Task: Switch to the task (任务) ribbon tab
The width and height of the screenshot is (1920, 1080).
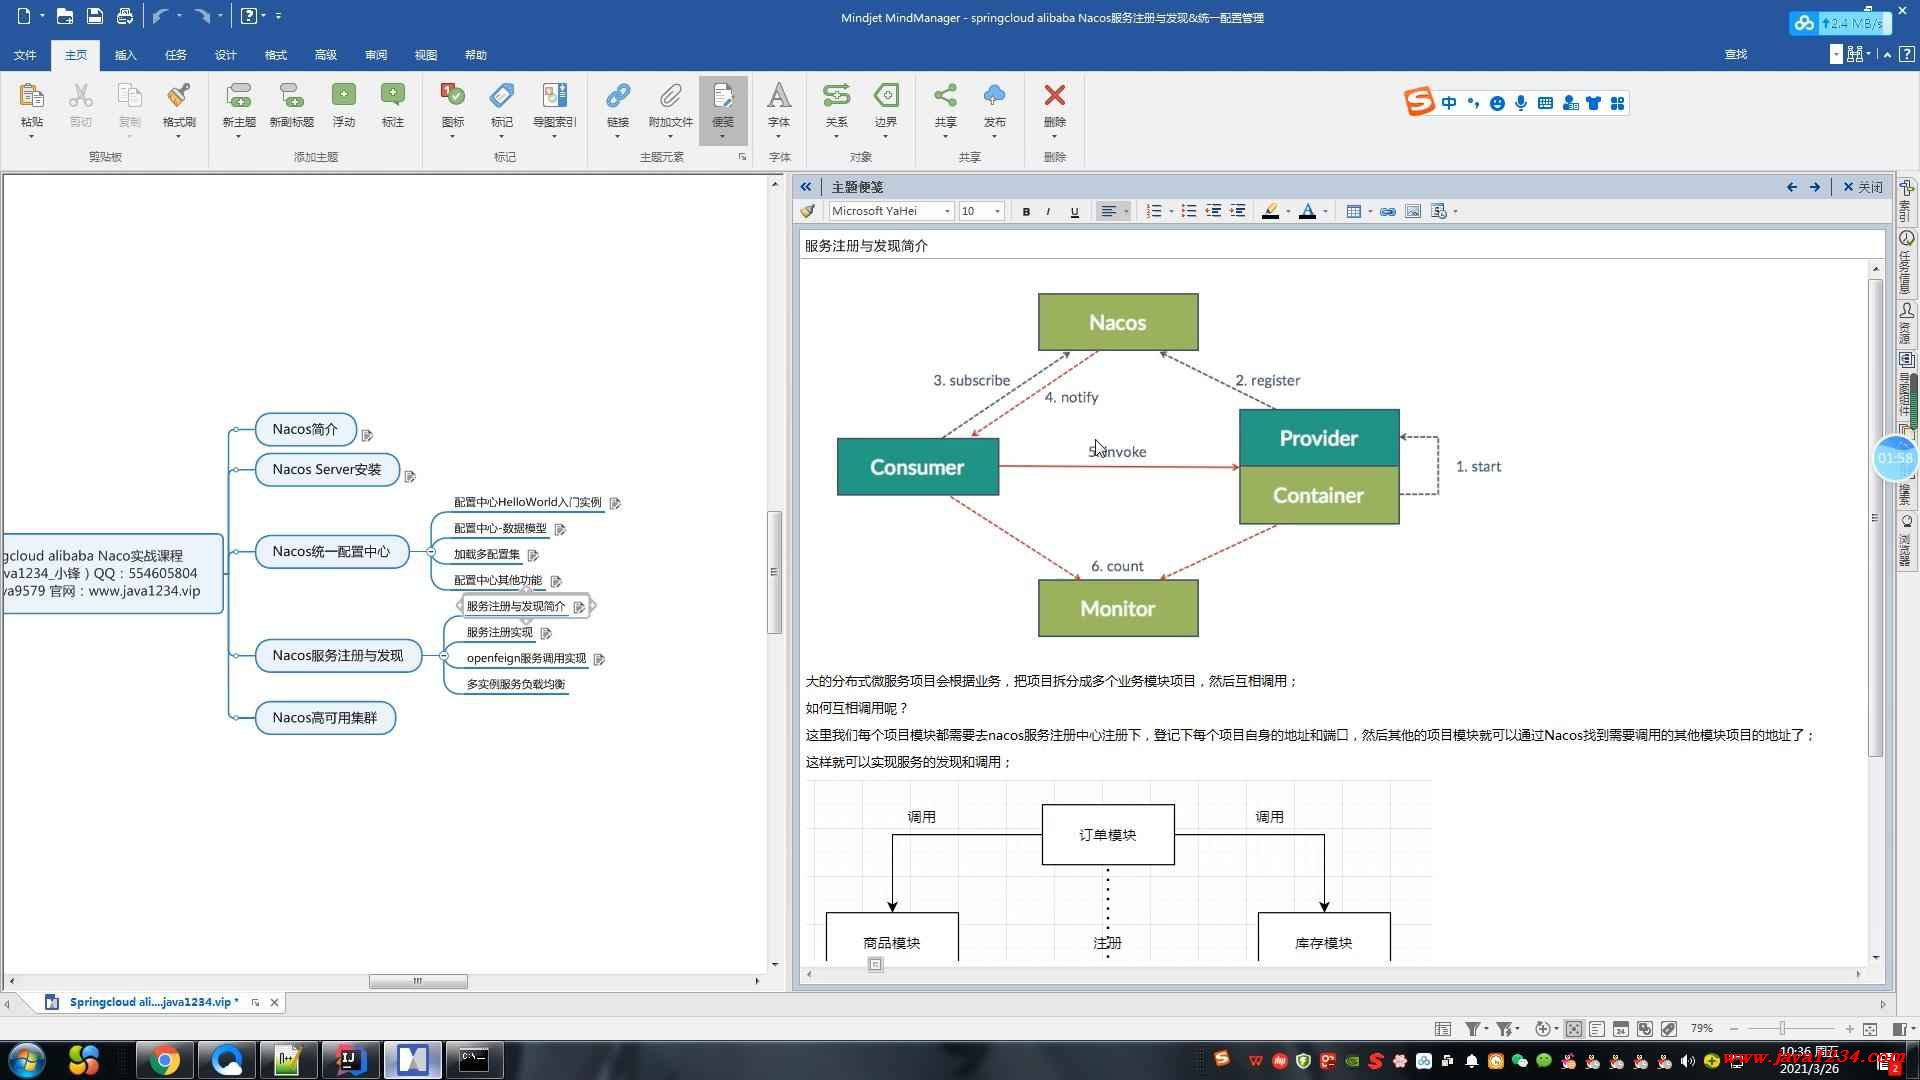Action: [x=175, y=55]
